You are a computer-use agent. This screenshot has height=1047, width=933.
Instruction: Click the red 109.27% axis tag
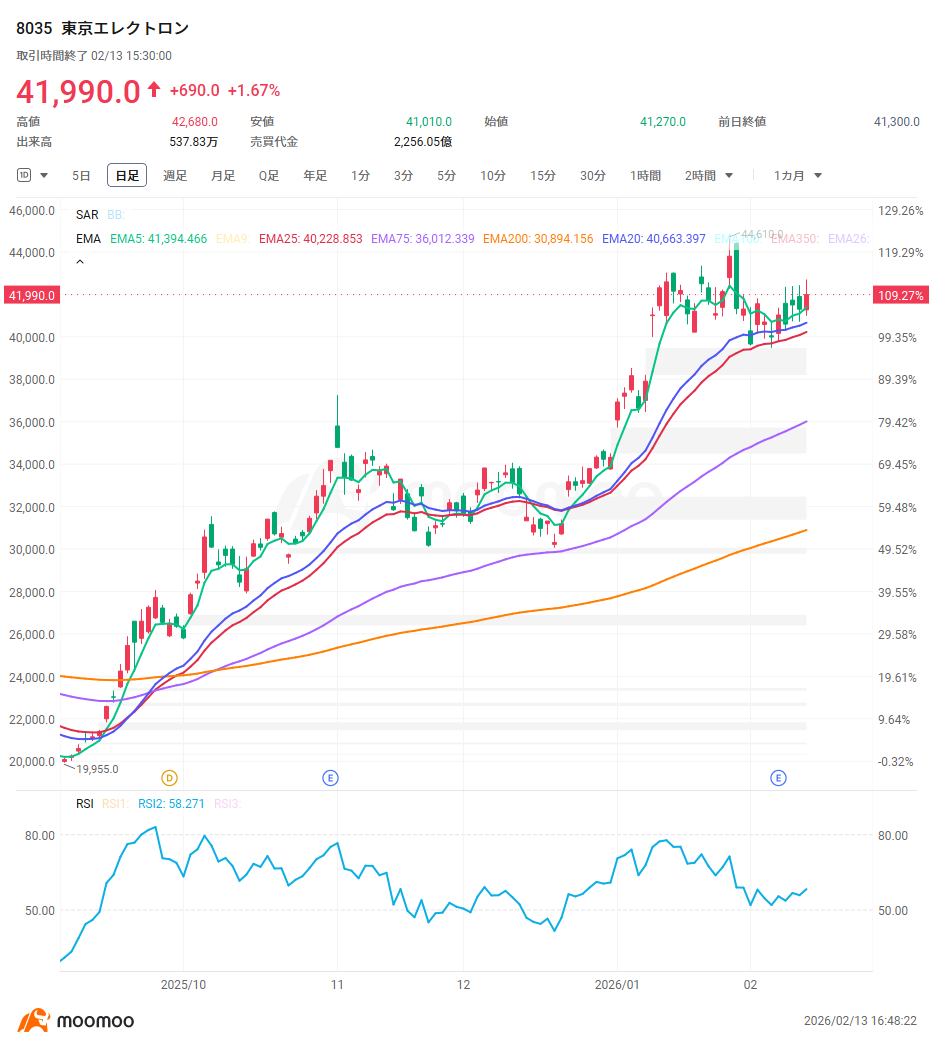point(900,295)
